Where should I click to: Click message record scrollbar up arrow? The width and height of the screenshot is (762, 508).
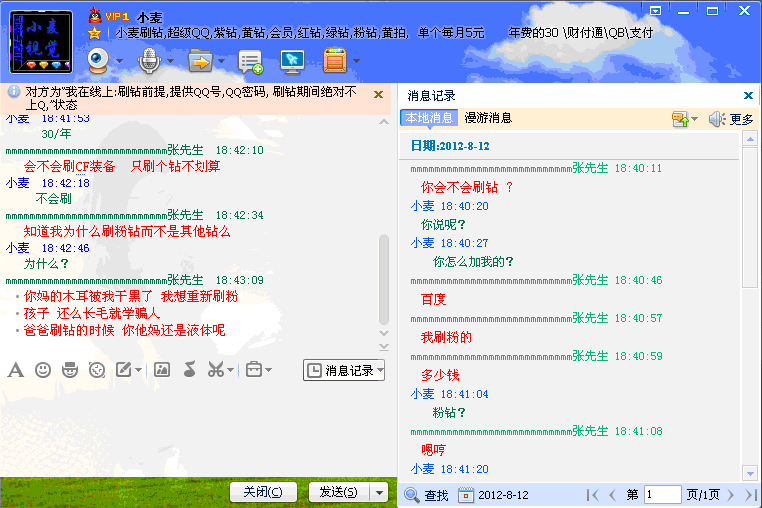[750, 139]
